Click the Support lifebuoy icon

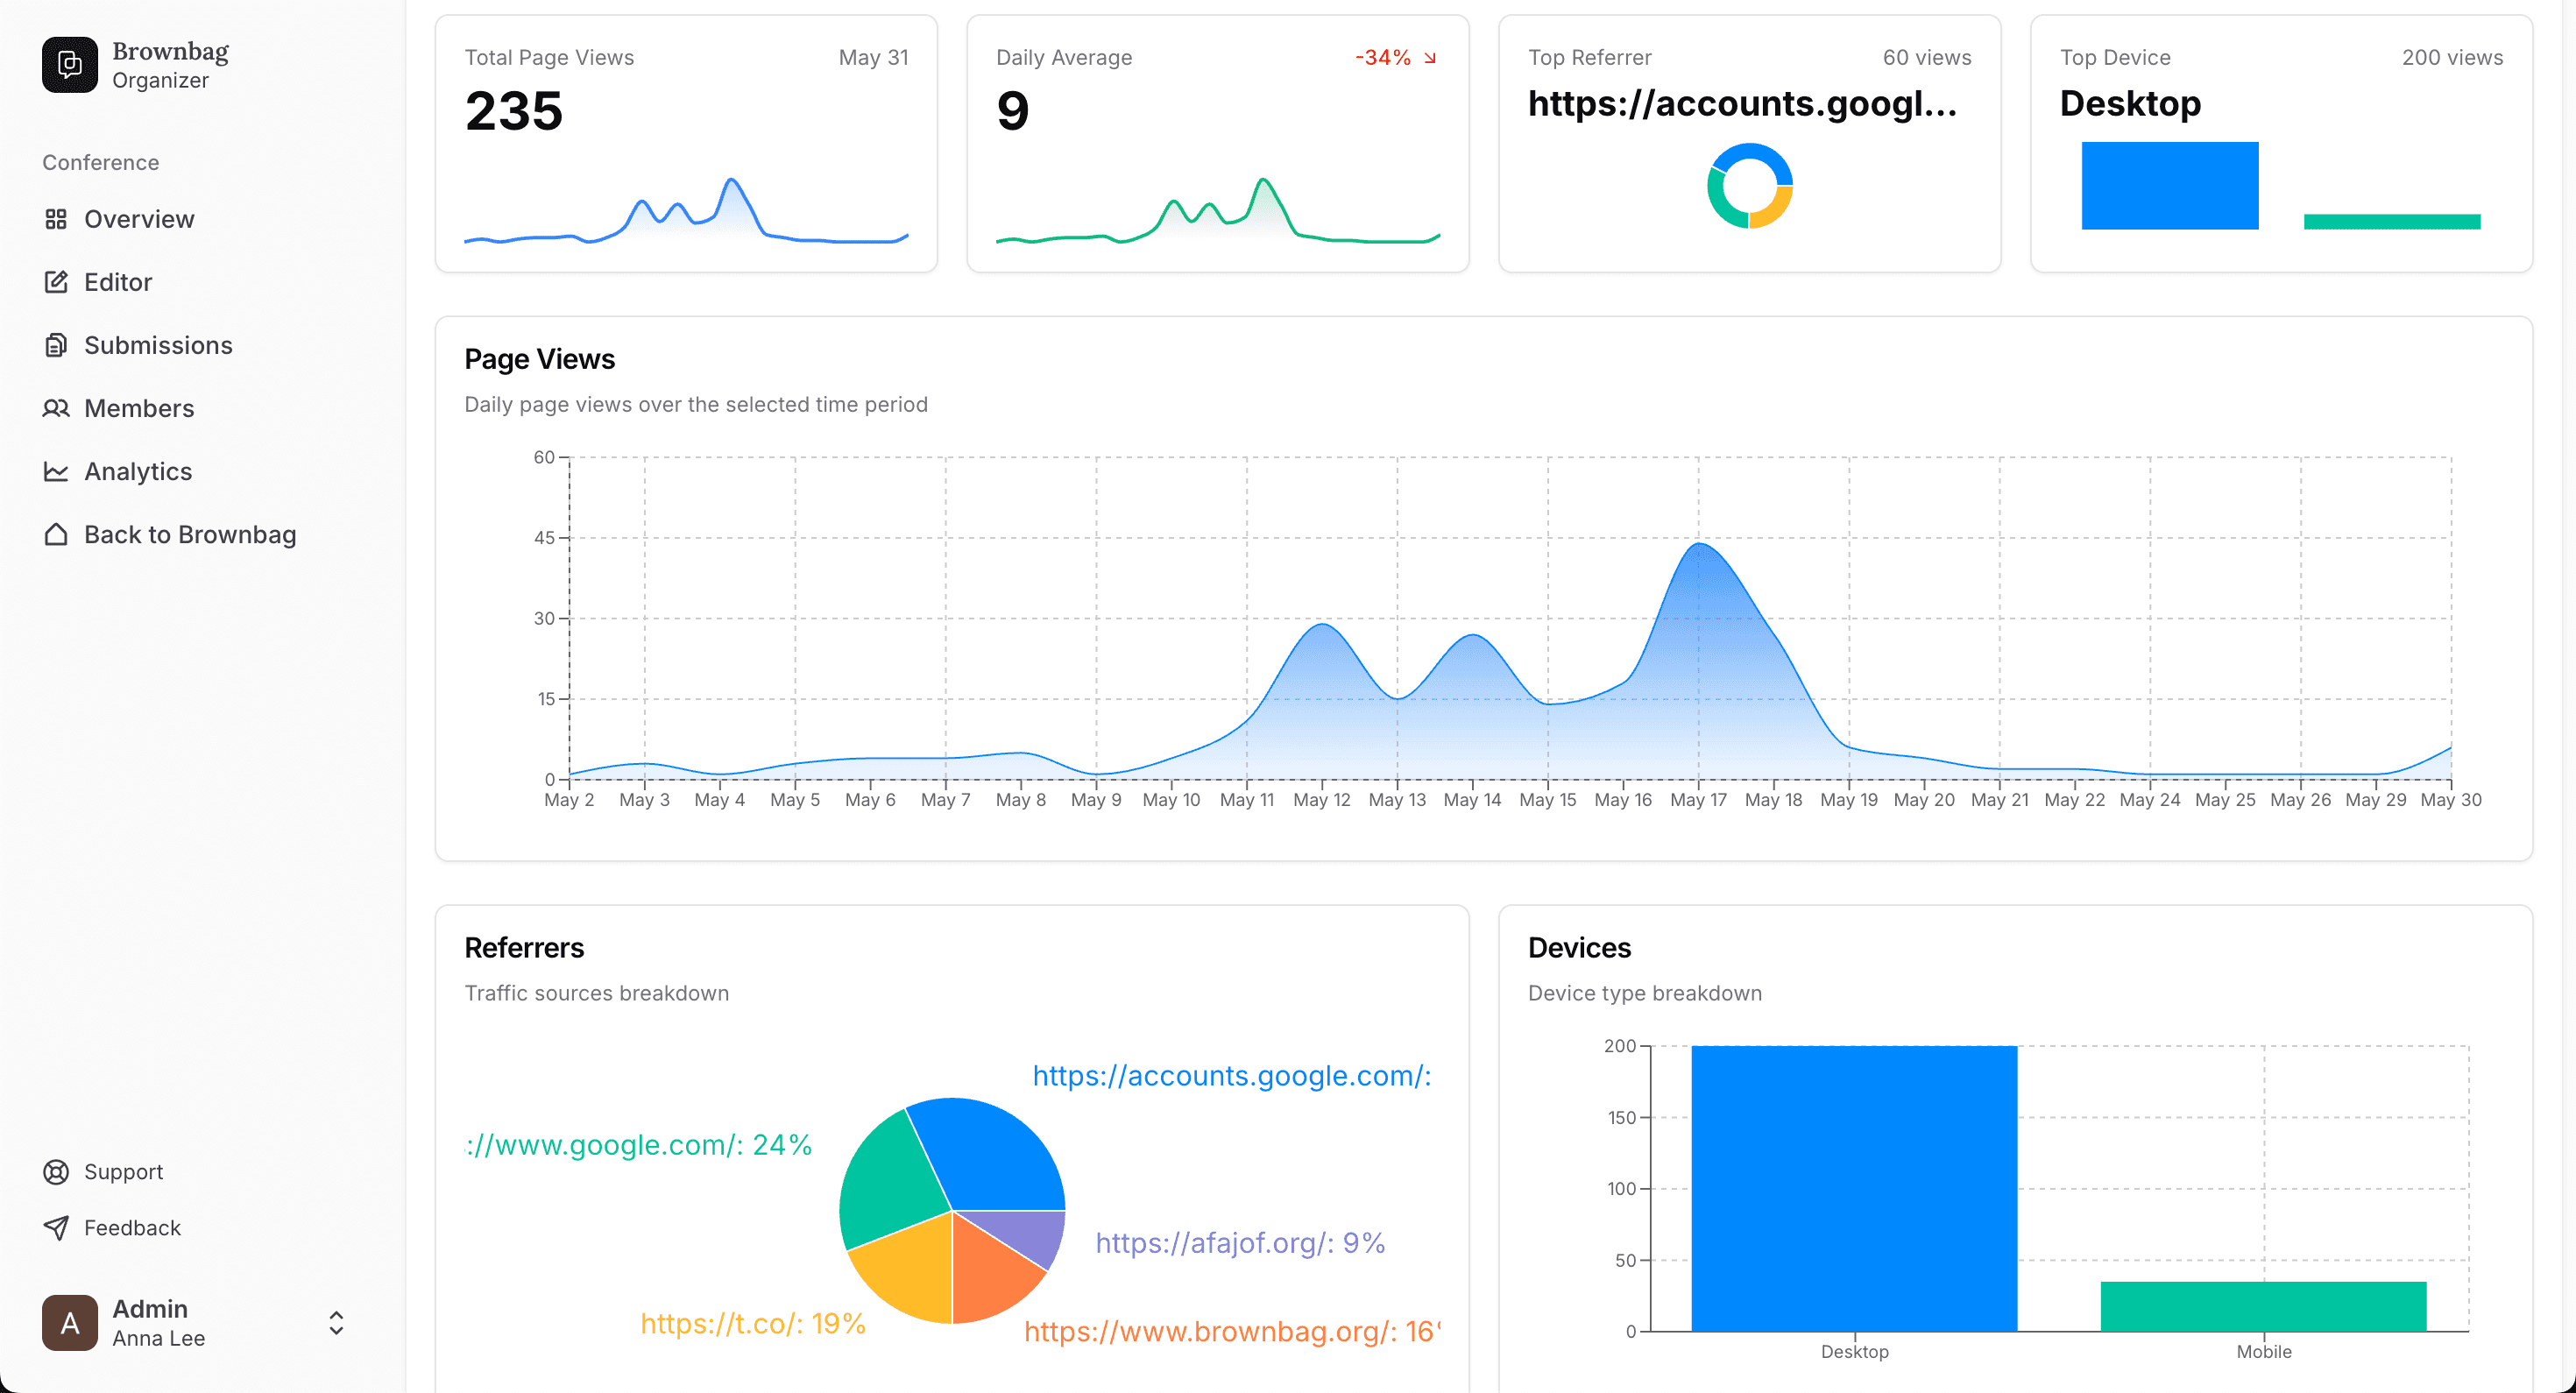coord(57,1171)
